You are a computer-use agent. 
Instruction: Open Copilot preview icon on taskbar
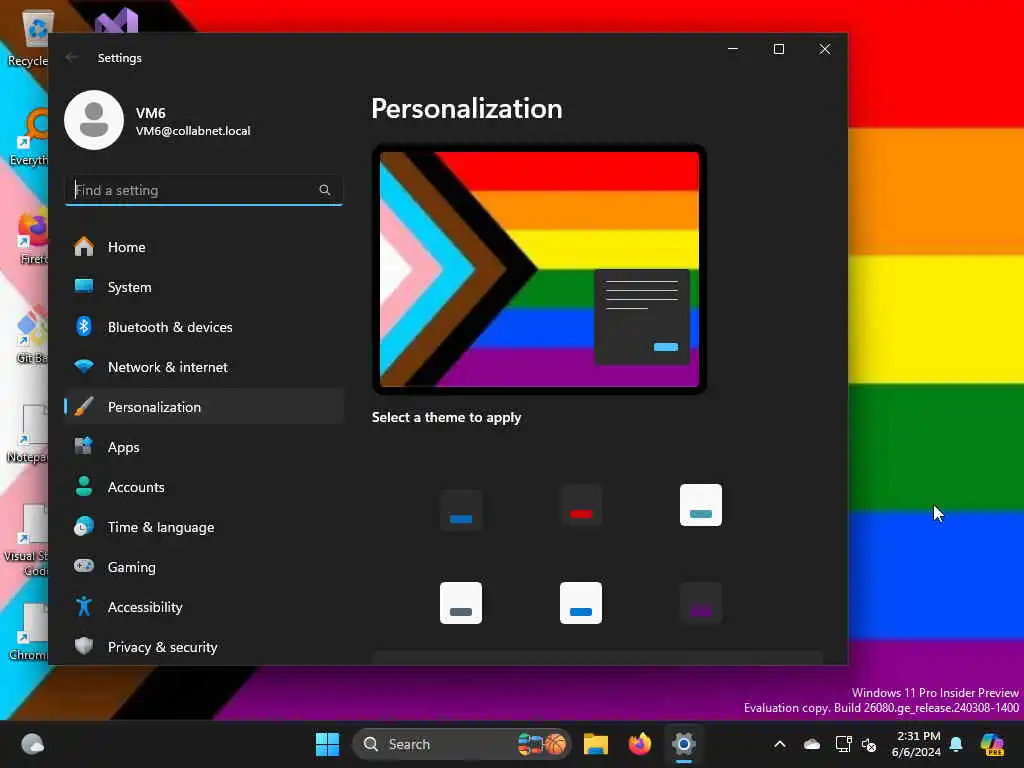click(992, 744)
